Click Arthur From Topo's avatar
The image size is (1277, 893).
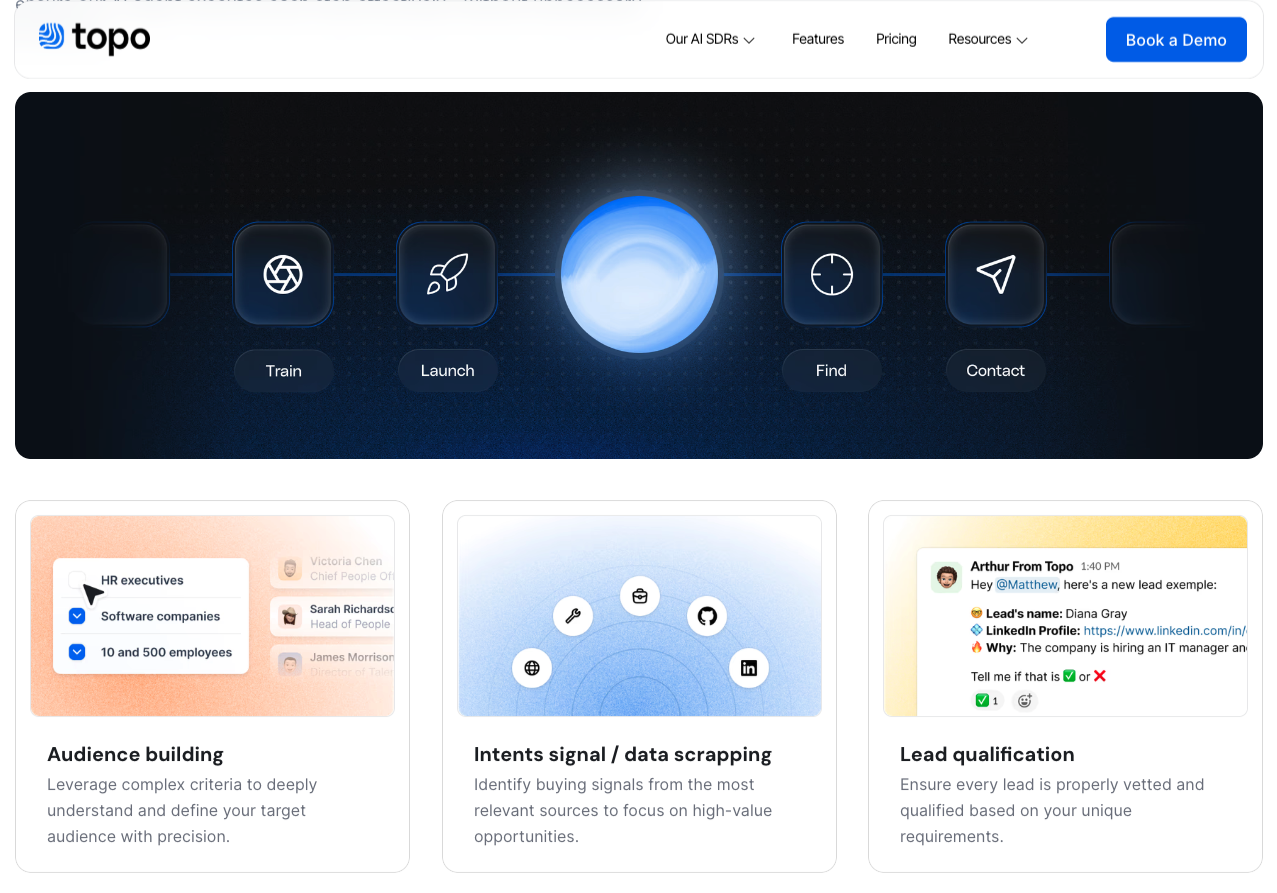(x=946, y=577)
